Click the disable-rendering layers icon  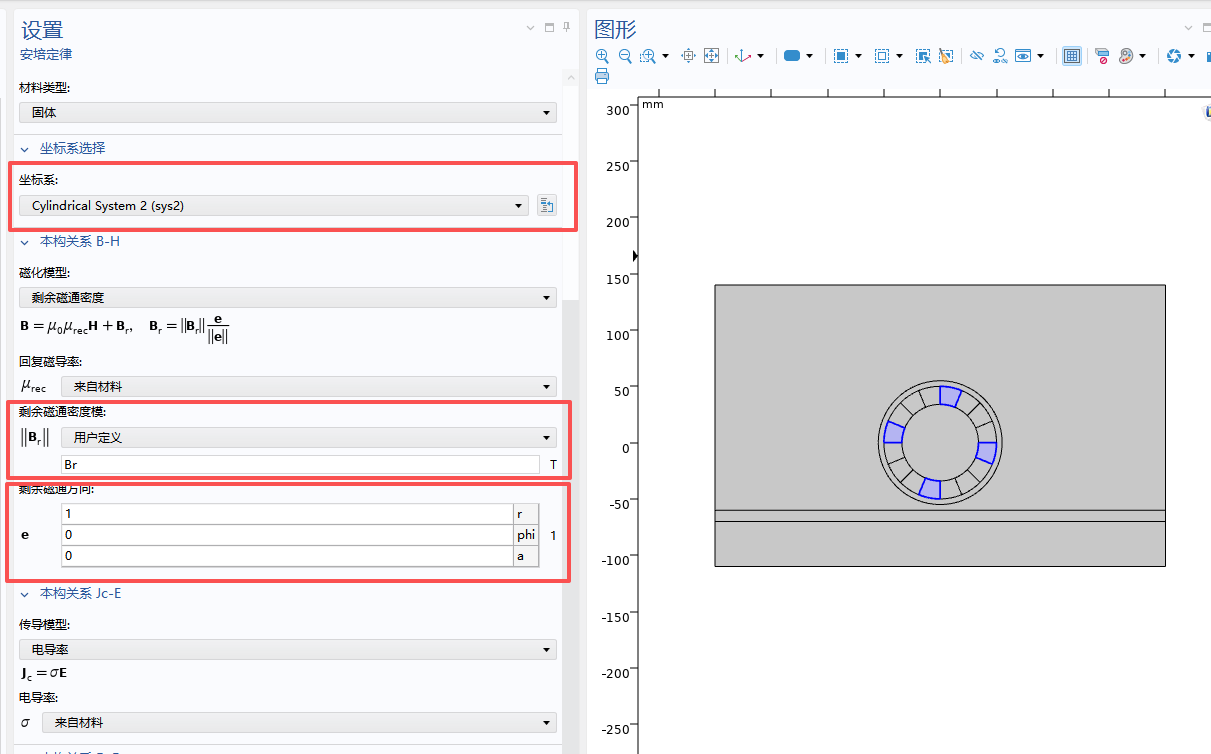click(1102, 56)
